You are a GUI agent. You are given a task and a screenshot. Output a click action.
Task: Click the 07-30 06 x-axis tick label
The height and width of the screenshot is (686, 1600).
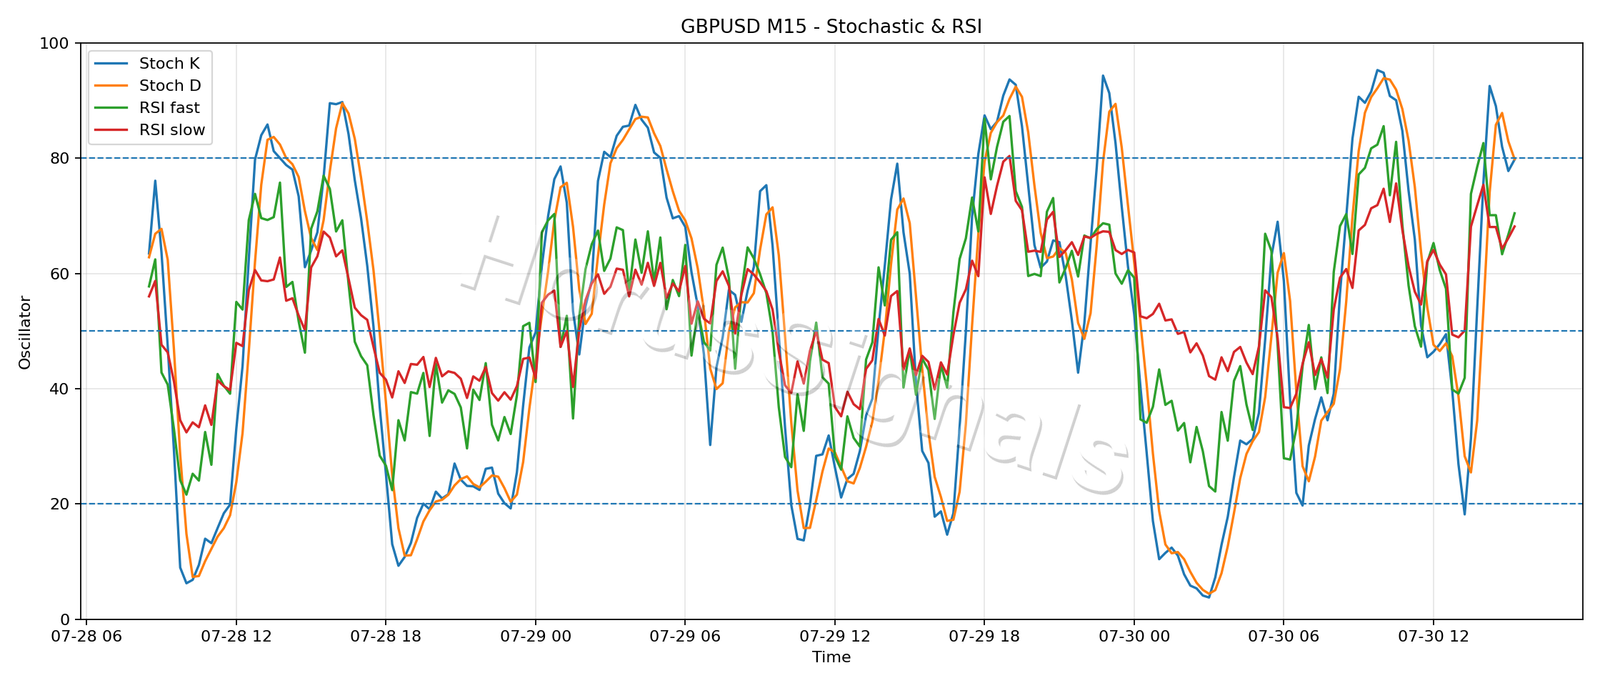1283,635
